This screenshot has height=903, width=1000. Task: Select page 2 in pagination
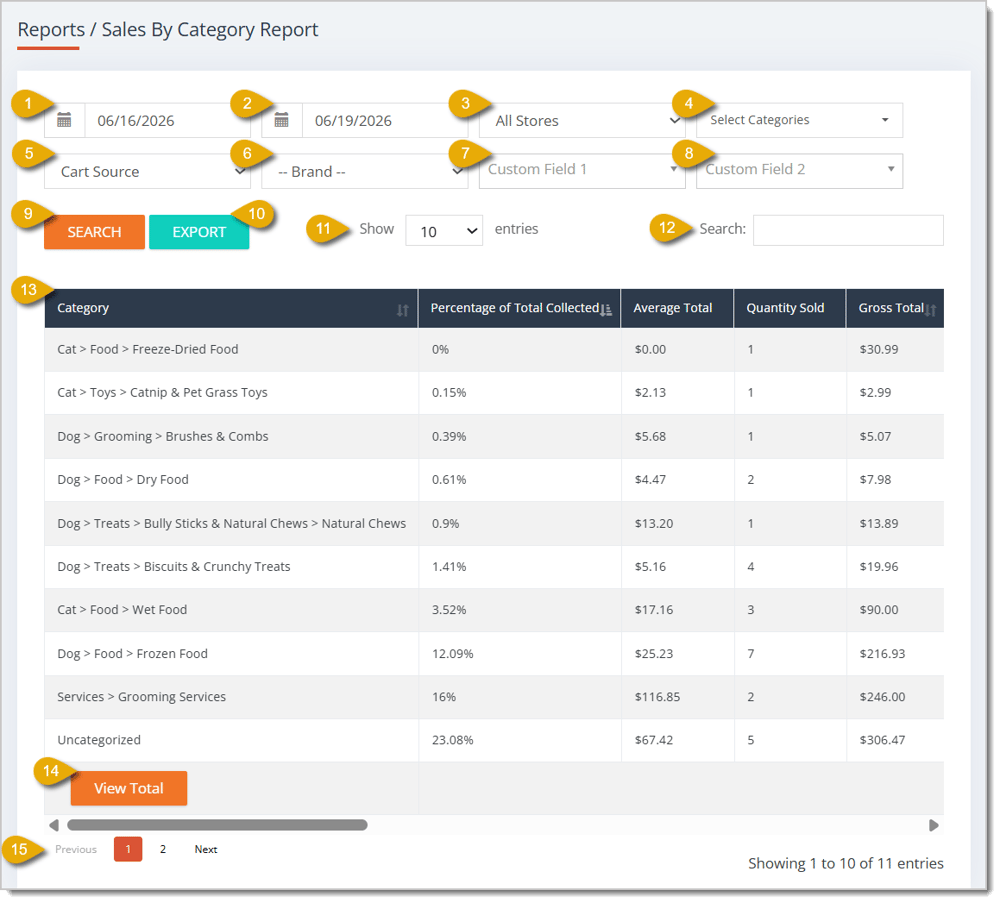(x=163, y=849)
